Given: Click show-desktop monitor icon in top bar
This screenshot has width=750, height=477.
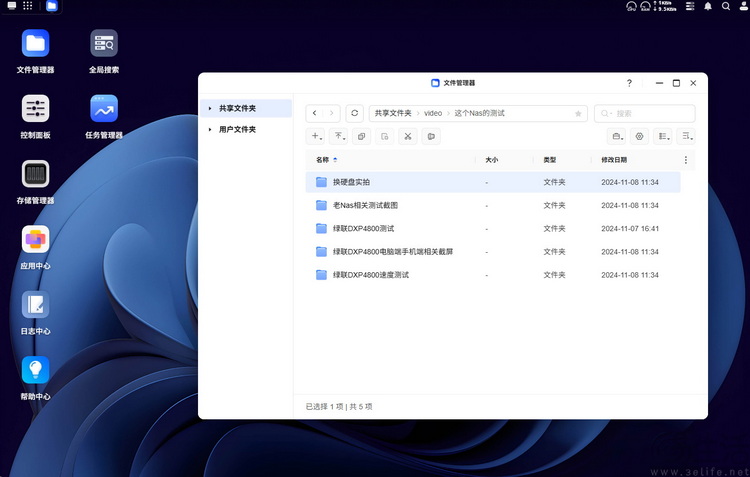Looking at the screenshot, I should coord(12,6).
